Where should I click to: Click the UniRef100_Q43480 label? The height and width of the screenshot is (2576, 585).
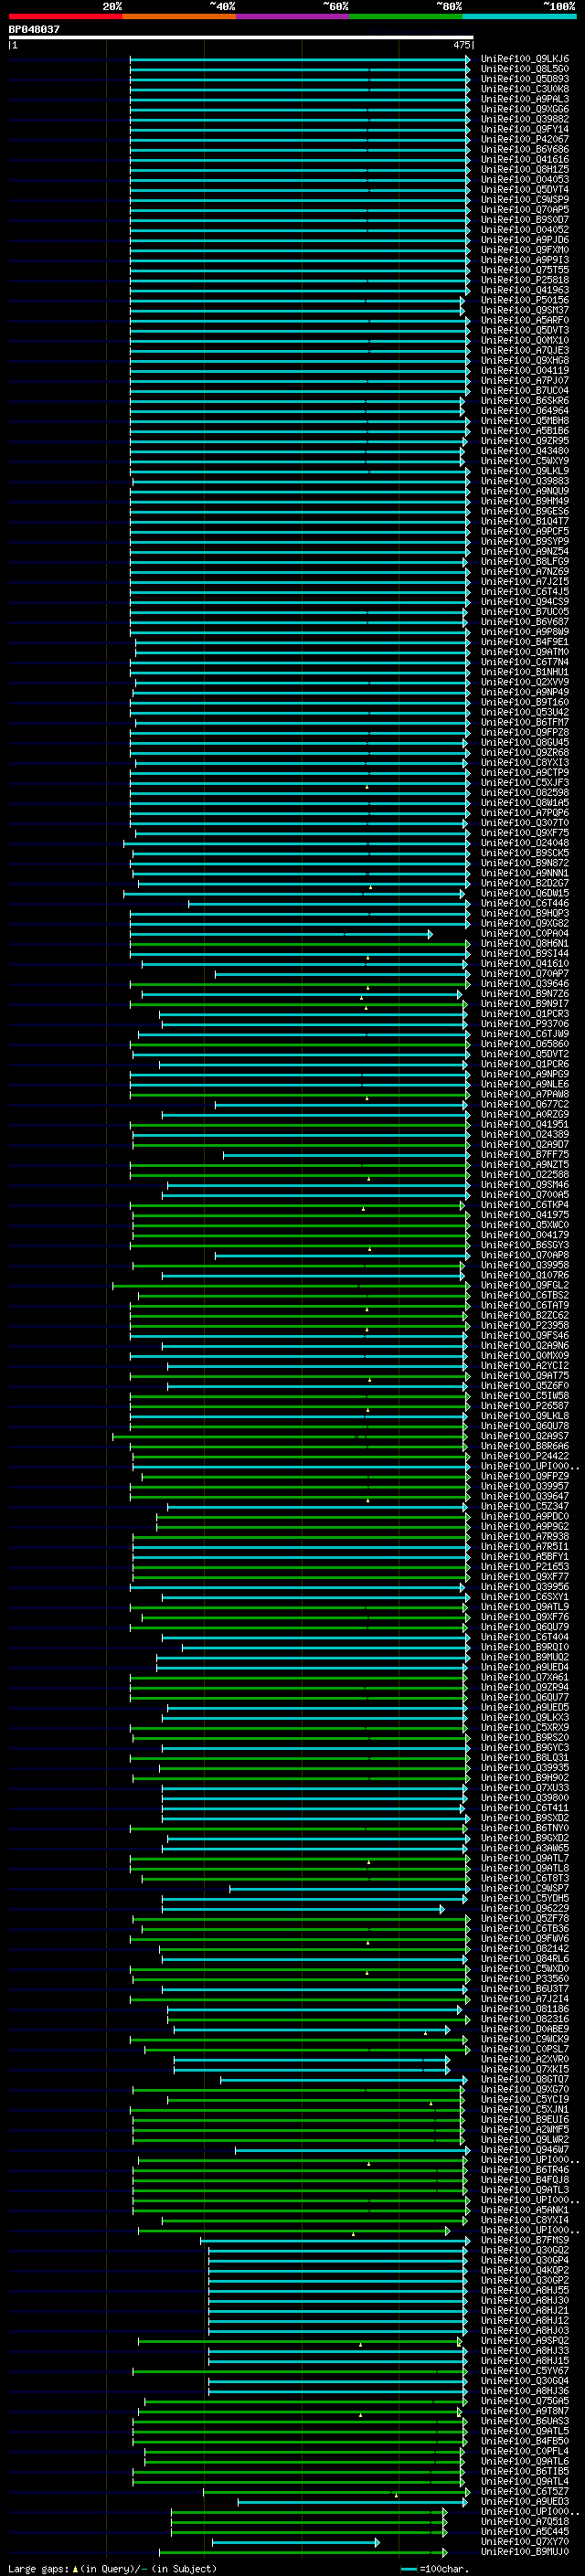tap(525, 451)
